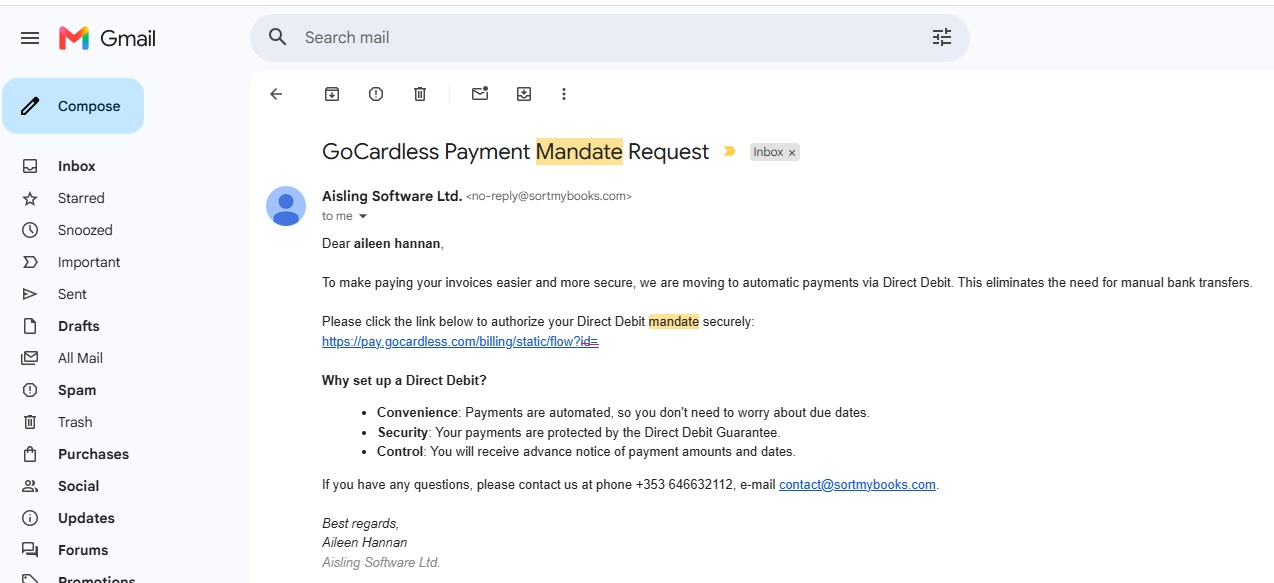Click the sender name Aisling Software Ltd.
The height and width of the screenshot is (583, 1274).
[x=392, y=196]
